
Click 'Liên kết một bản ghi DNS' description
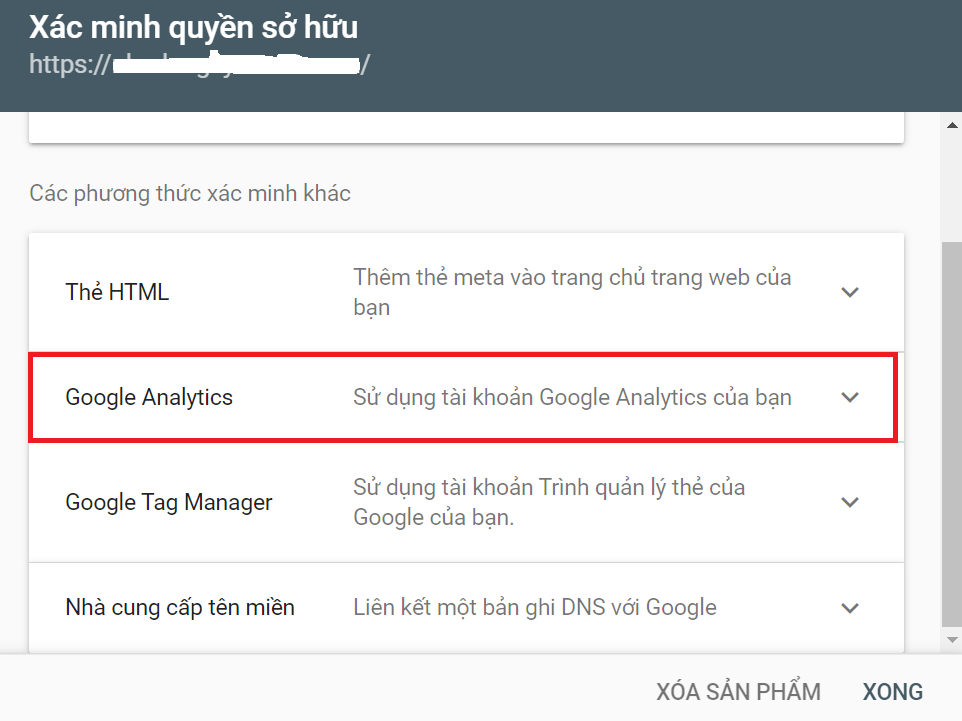pos(535,607)
